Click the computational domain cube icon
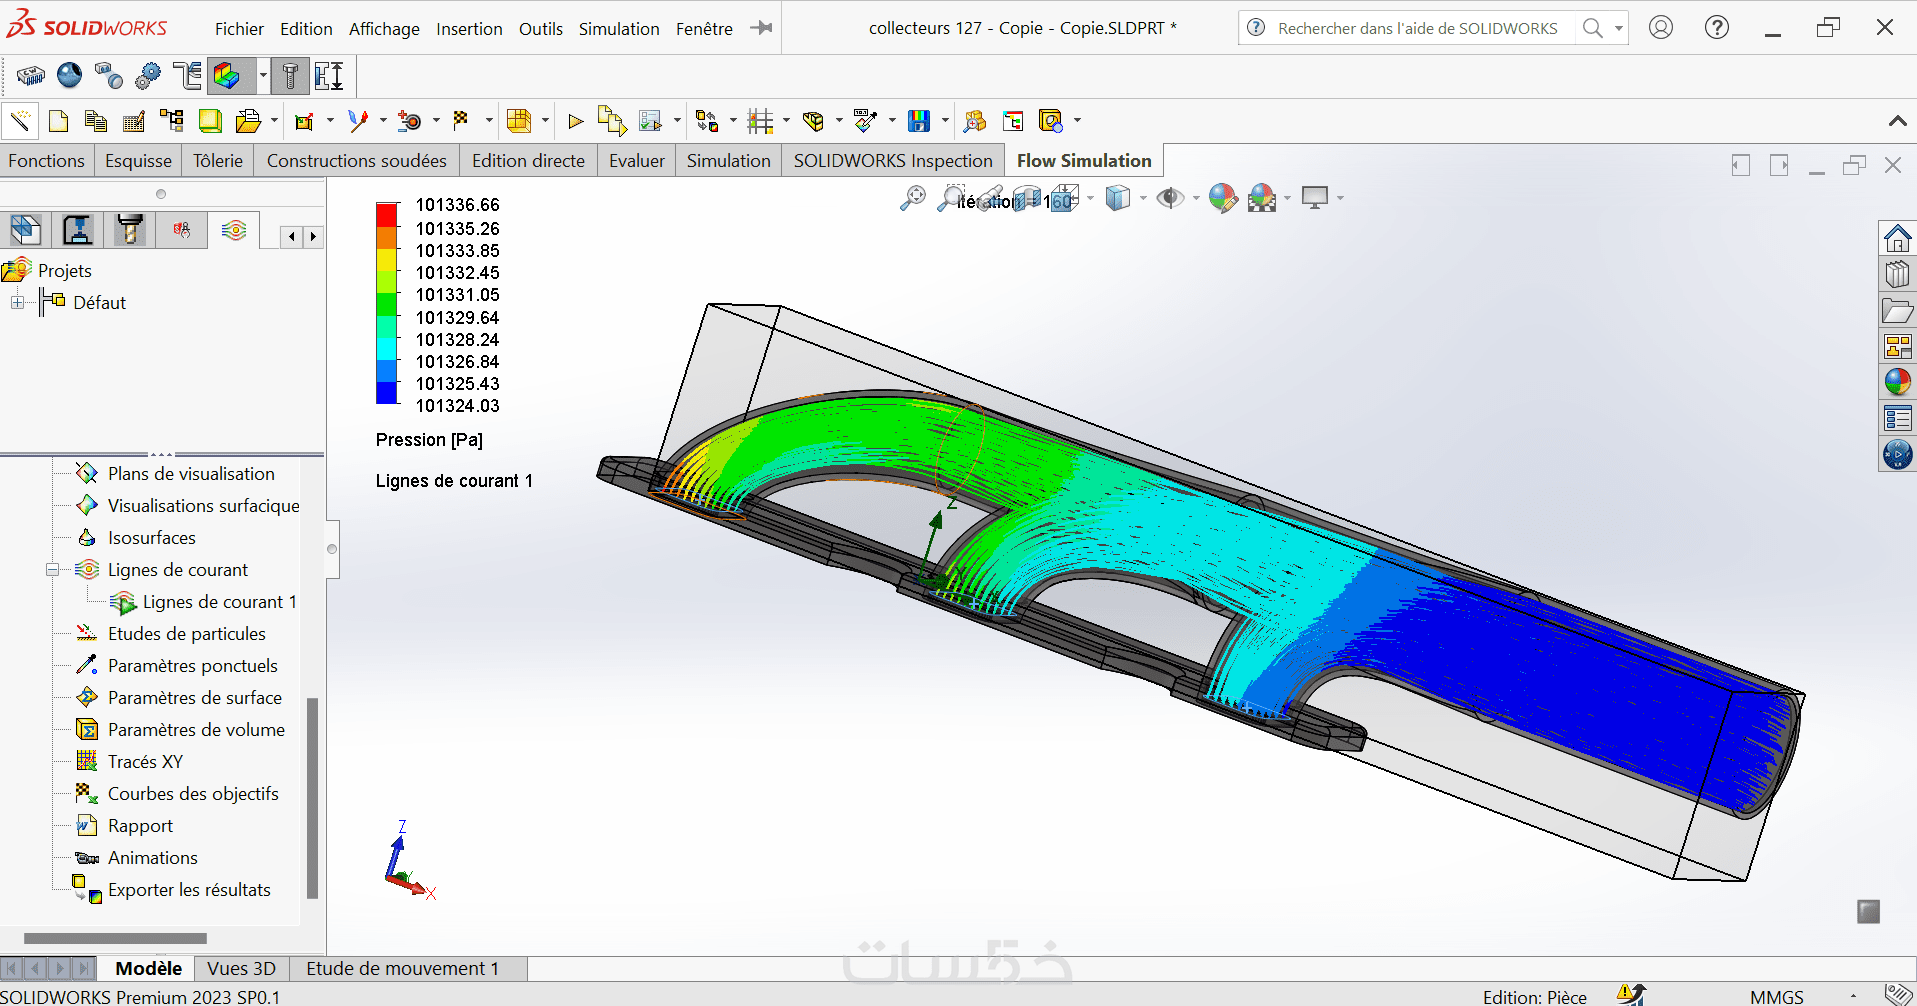 click(x=519, y=121)
